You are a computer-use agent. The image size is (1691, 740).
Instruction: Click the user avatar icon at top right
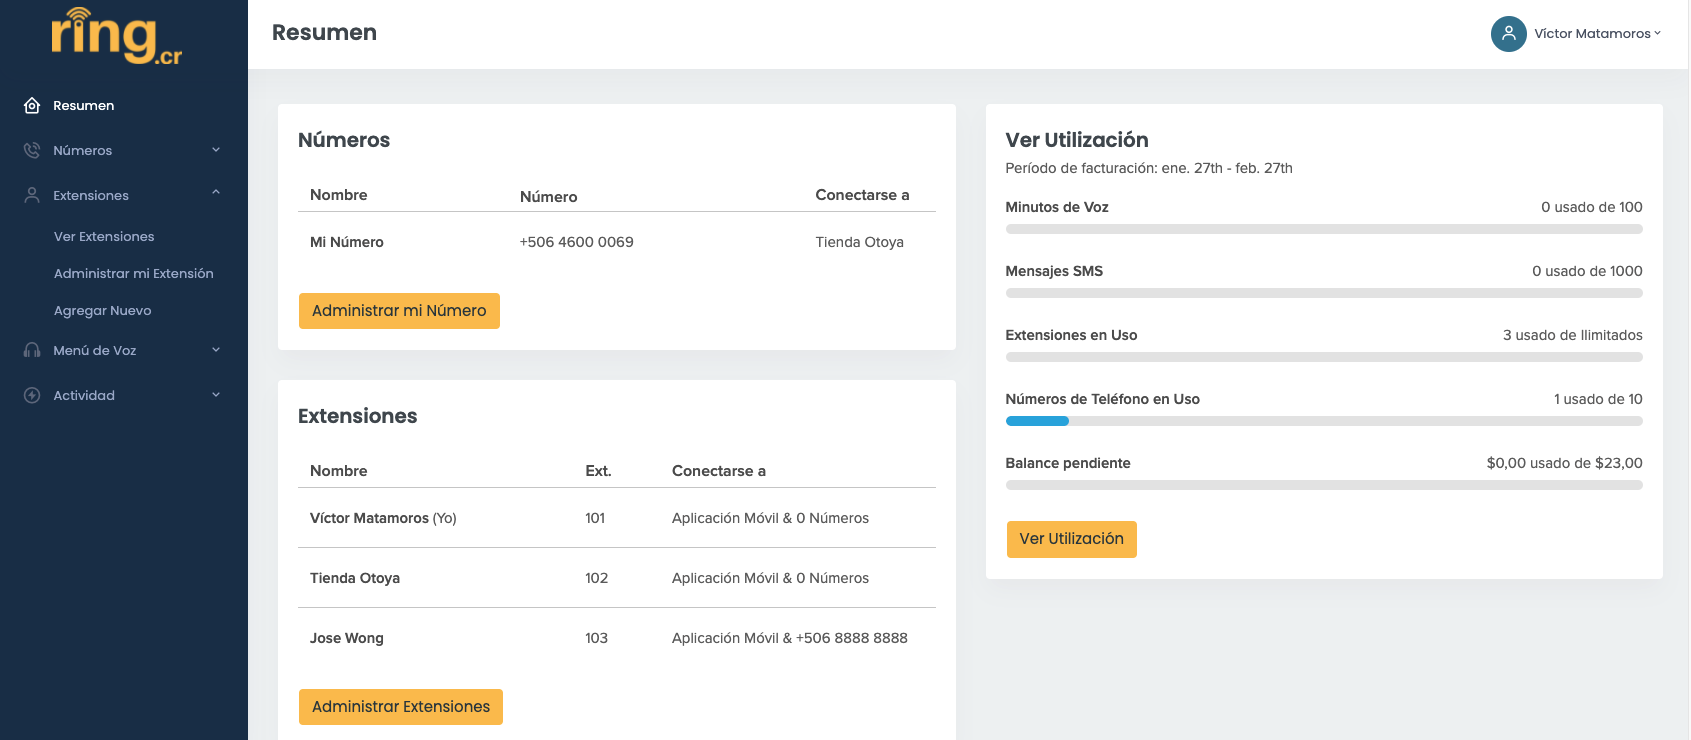1508,33
